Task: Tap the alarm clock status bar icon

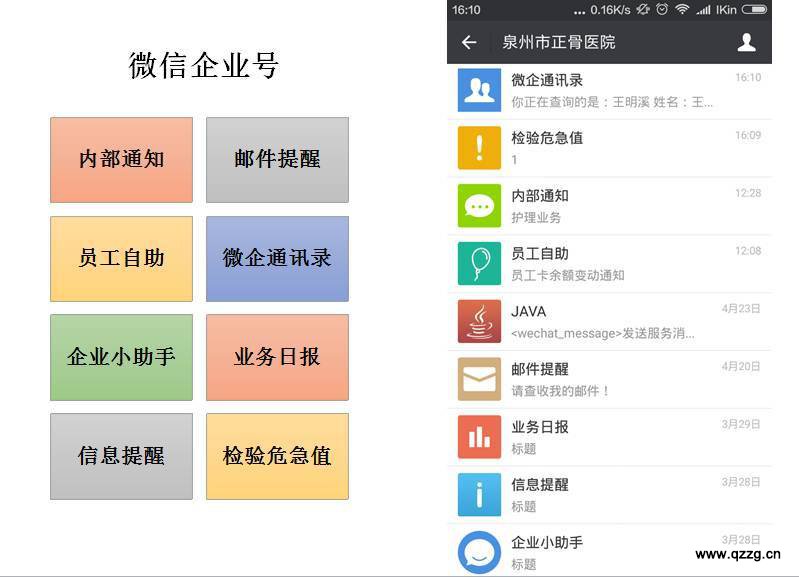Action: click(x=662, y=9)
